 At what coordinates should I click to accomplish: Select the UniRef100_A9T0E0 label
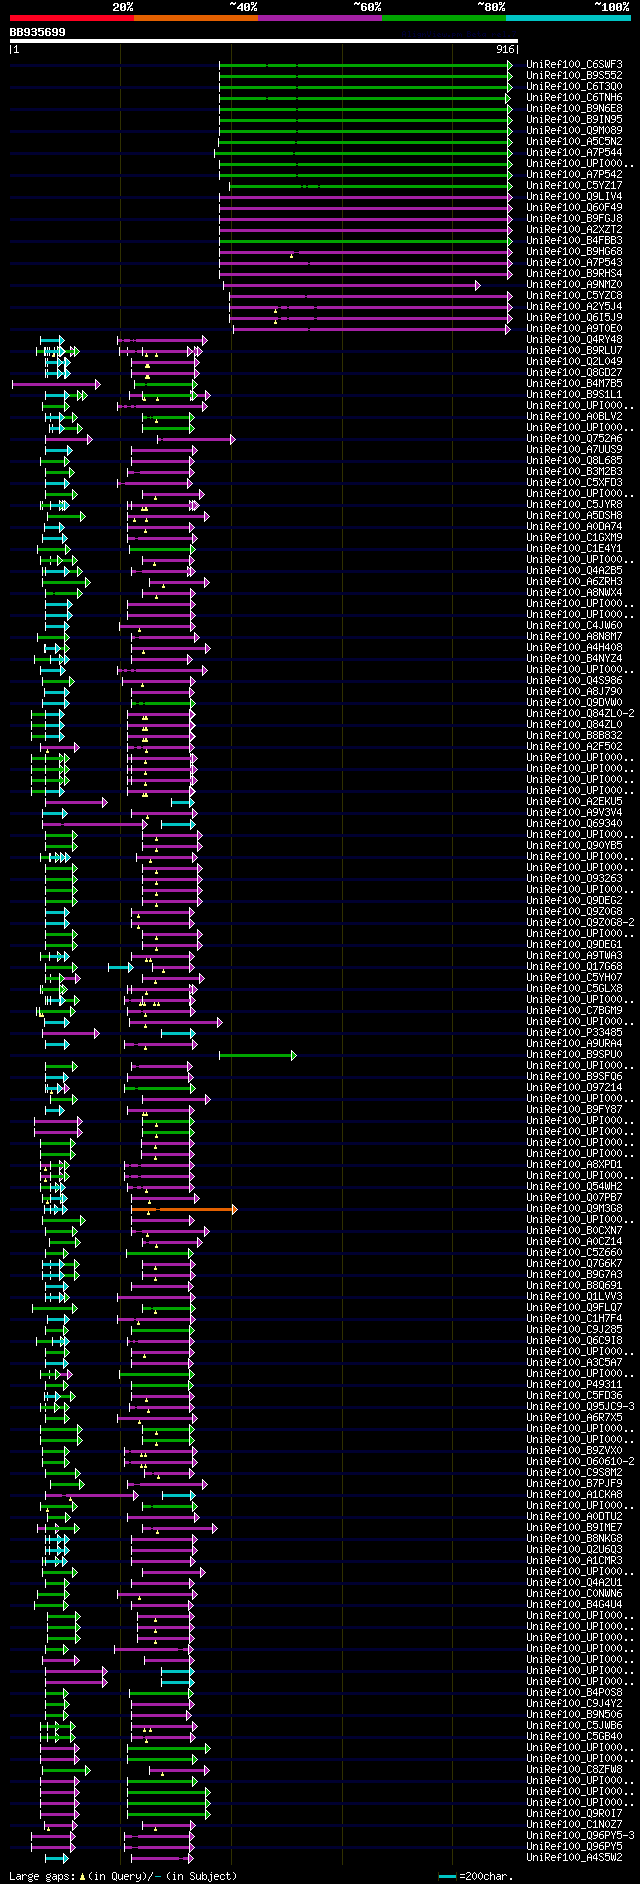574,328
